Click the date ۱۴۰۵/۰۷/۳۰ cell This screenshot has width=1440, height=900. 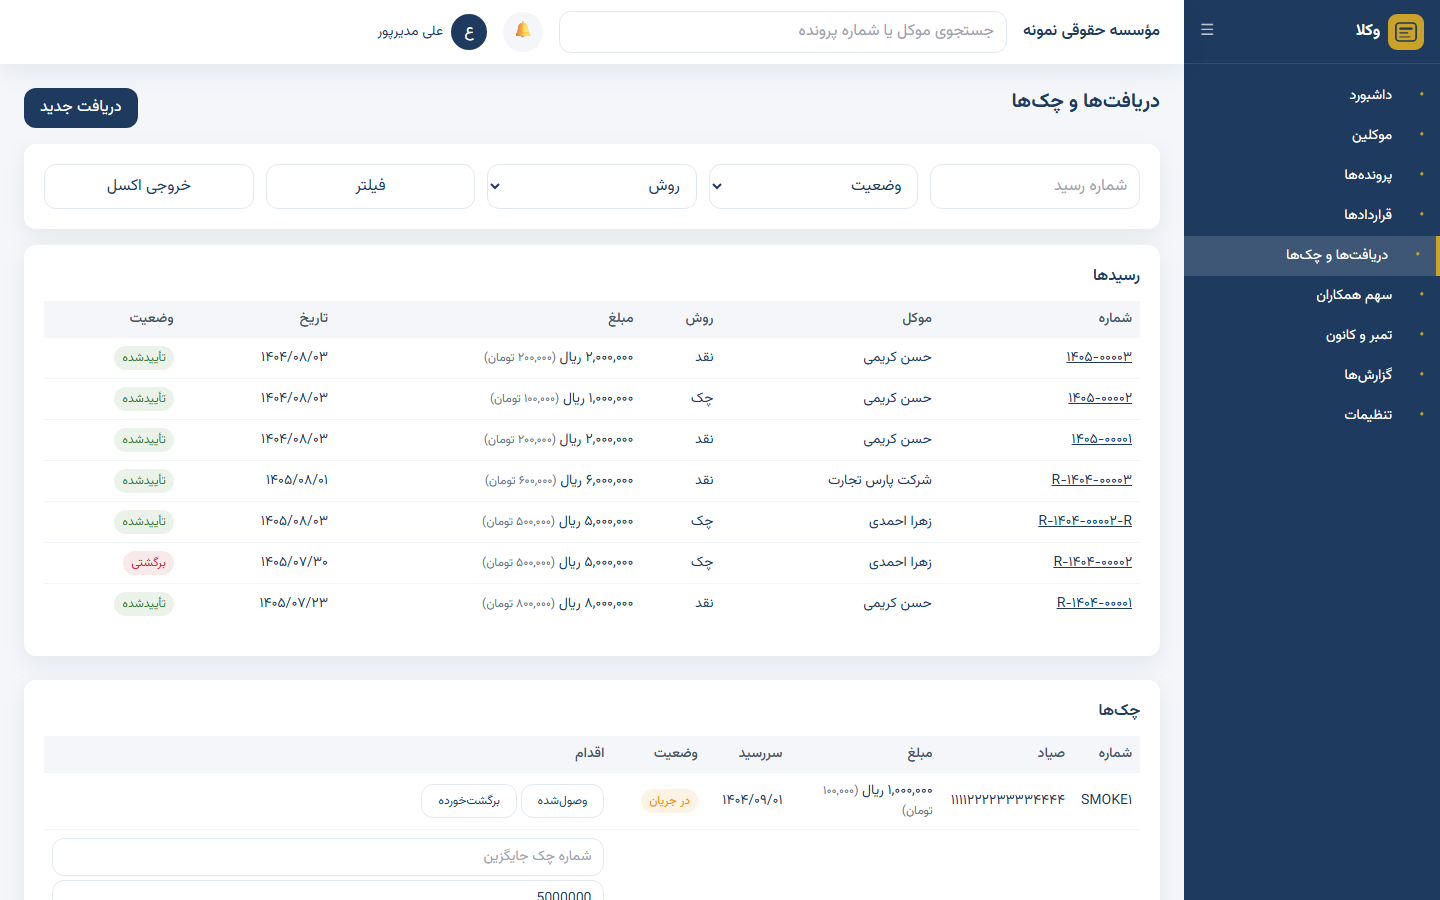click(294, 562)
